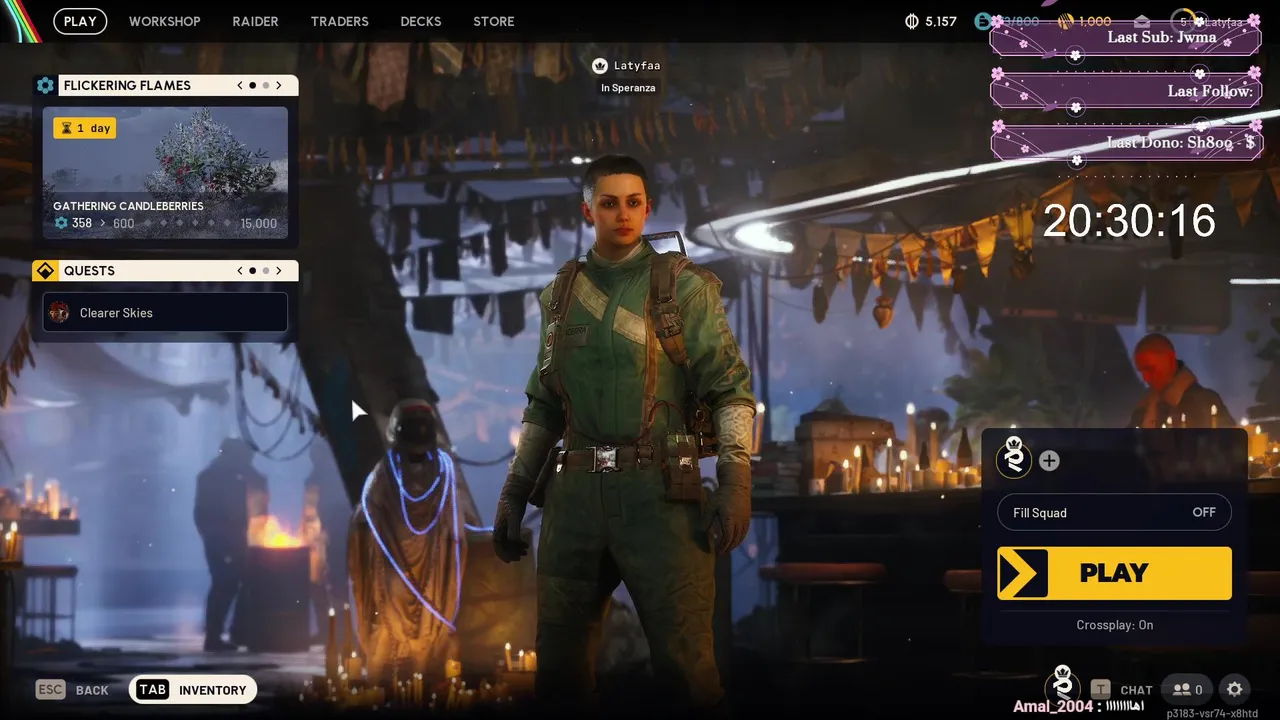Add a squad member with plus icon
The image size is (1280, 720).
click(x=1049, y=461)
